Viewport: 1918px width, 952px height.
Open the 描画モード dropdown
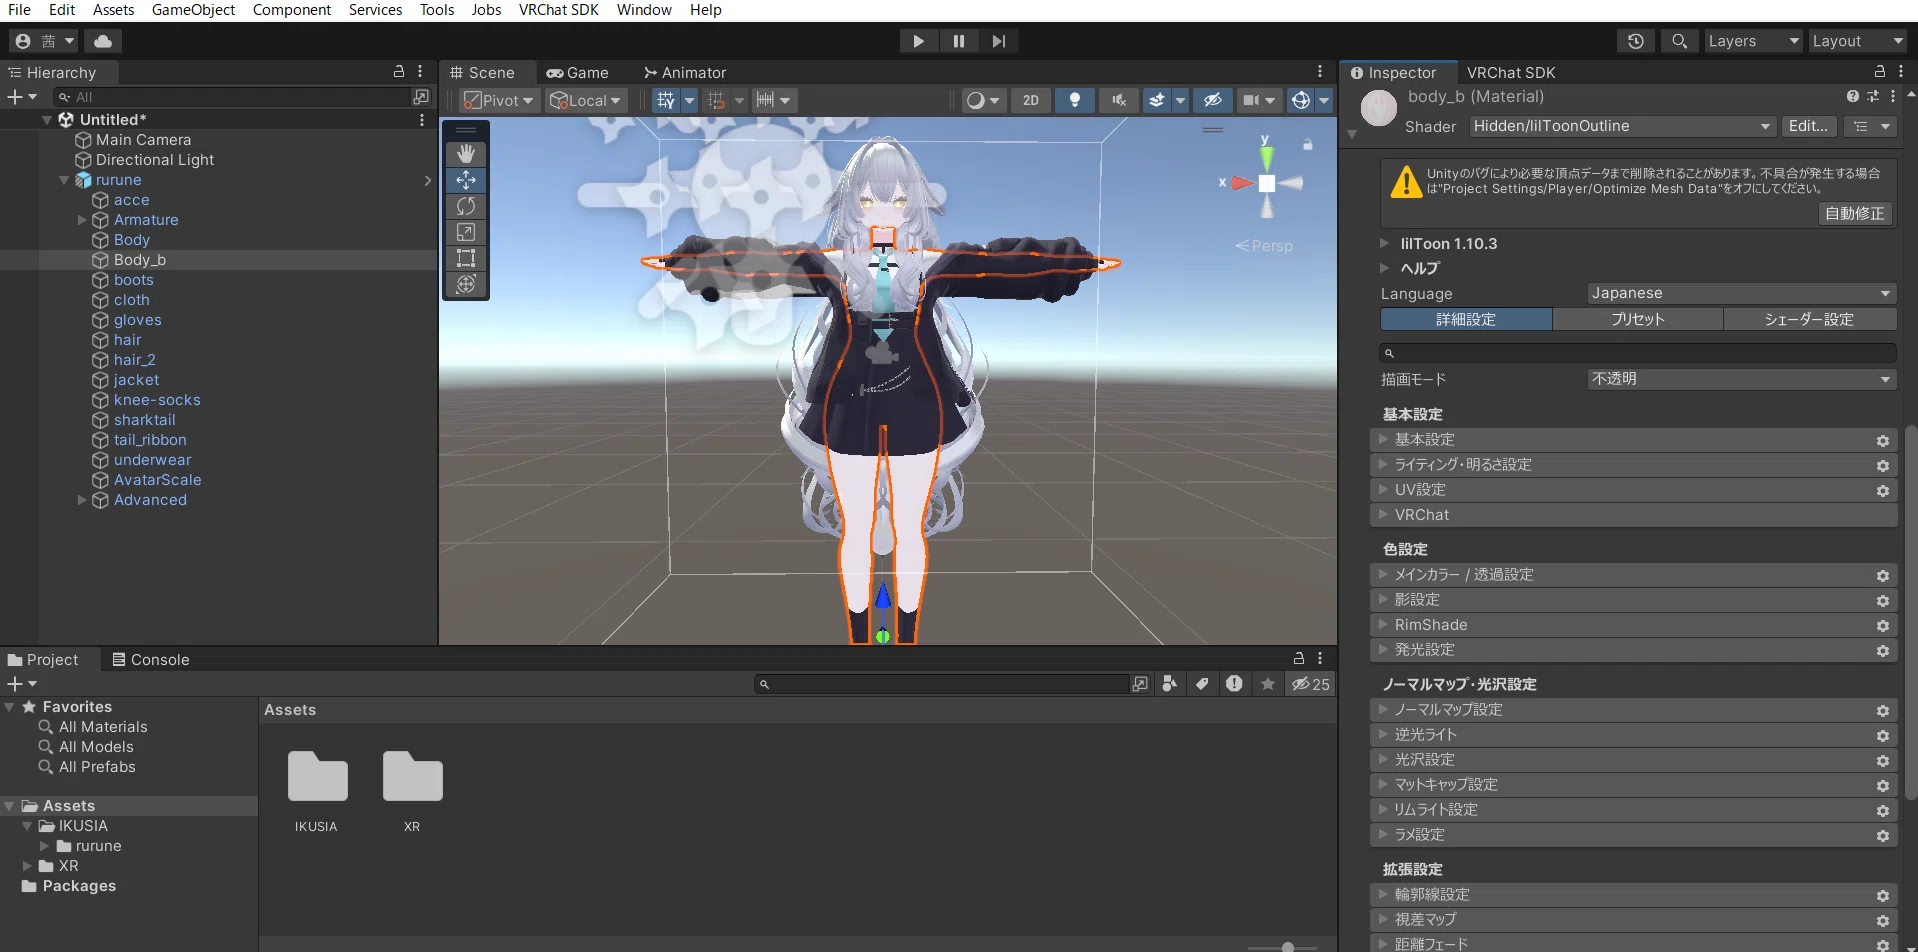tap(1741, 379)
